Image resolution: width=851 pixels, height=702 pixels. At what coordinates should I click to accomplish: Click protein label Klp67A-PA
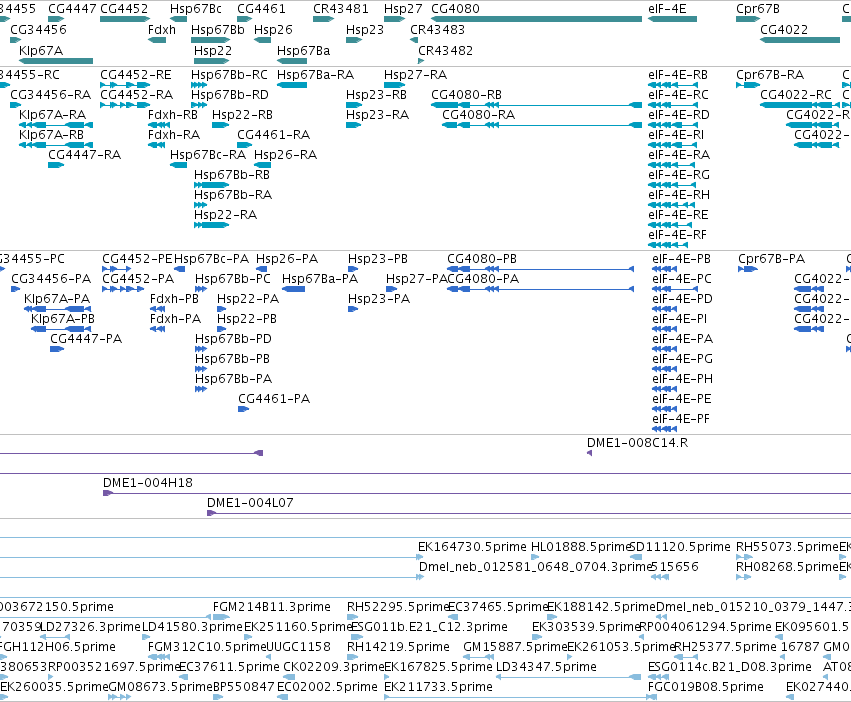click(x=57, y=299)
